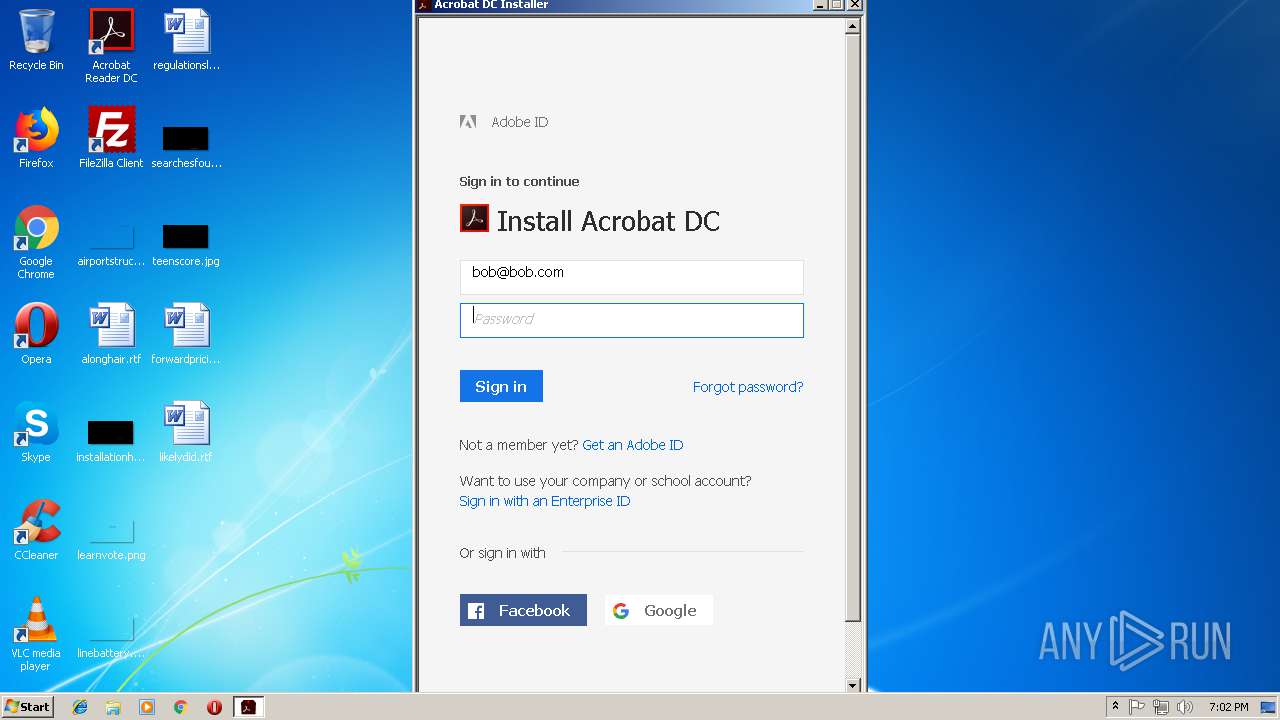
Task: Close the Acrobat DC Installer window
Action: point(854,5)
